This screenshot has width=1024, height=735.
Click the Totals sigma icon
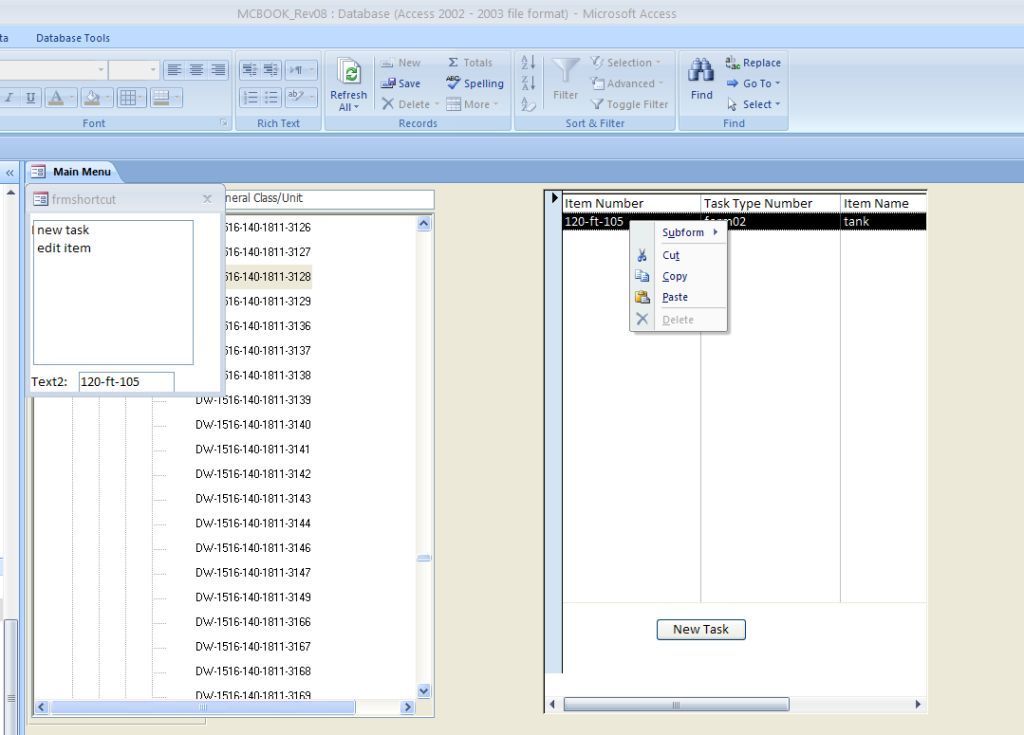pos(453,63)
